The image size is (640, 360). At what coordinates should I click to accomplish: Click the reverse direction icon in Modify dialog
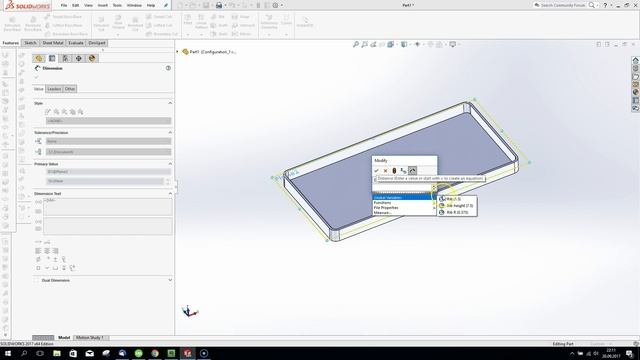(403, 171)
